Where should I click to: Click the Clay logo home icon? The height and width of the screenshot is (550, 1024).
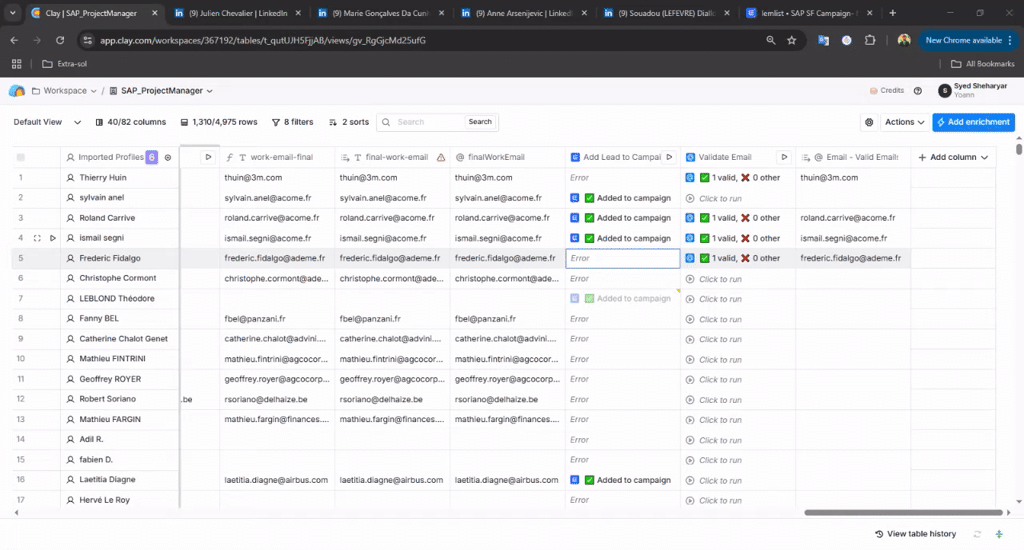[x=17, y=91]
